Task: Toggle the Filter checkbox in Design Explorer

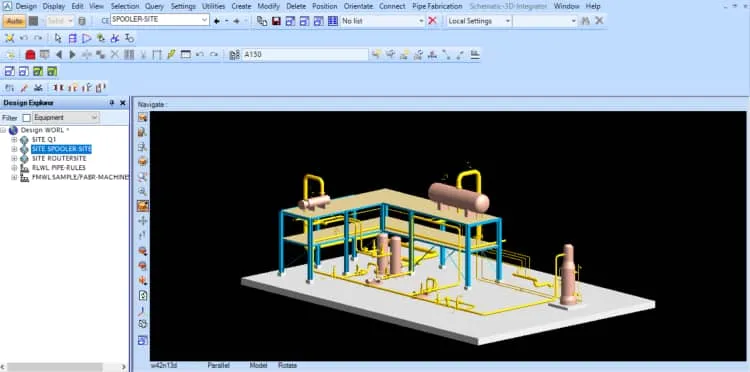Action: tap(27, 118)
